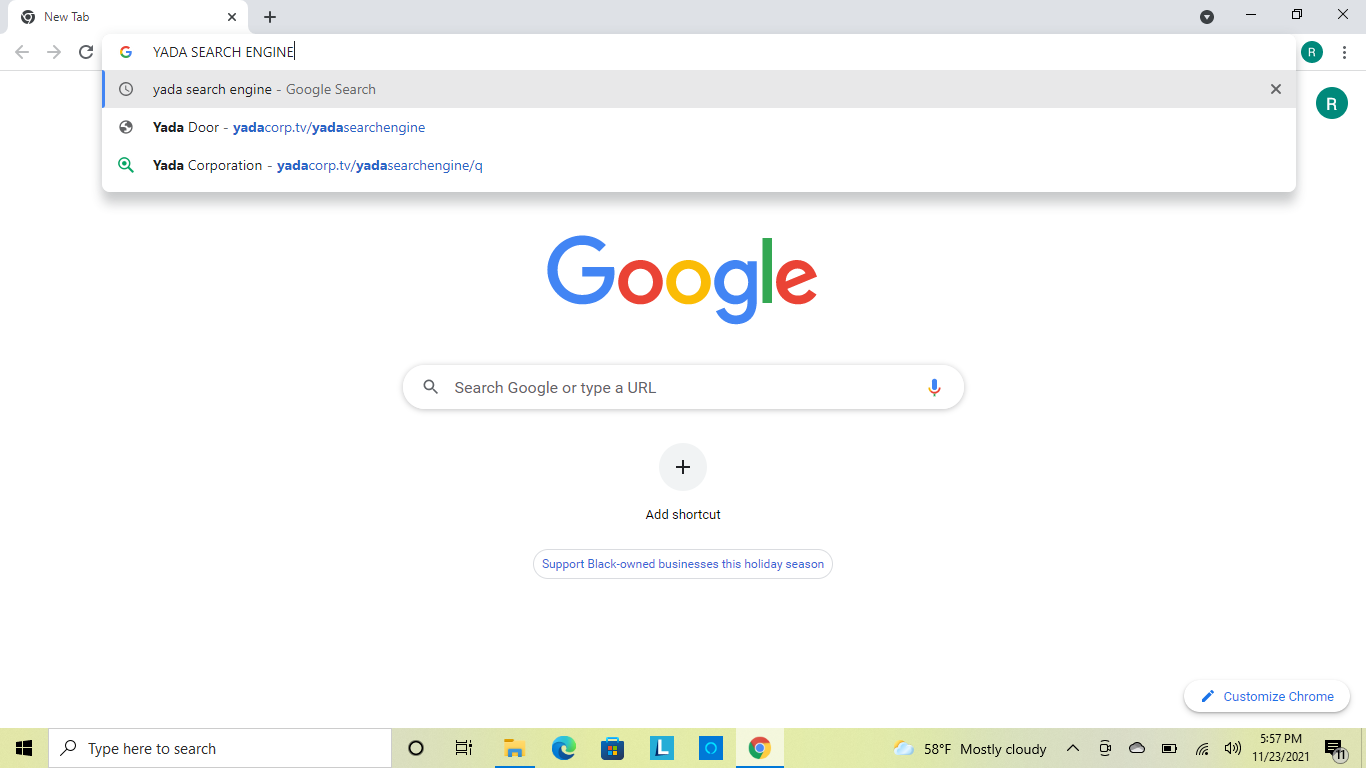The image size is (1366, 768).
Task: Open a new tab with plus button
Action: (270, 17)
